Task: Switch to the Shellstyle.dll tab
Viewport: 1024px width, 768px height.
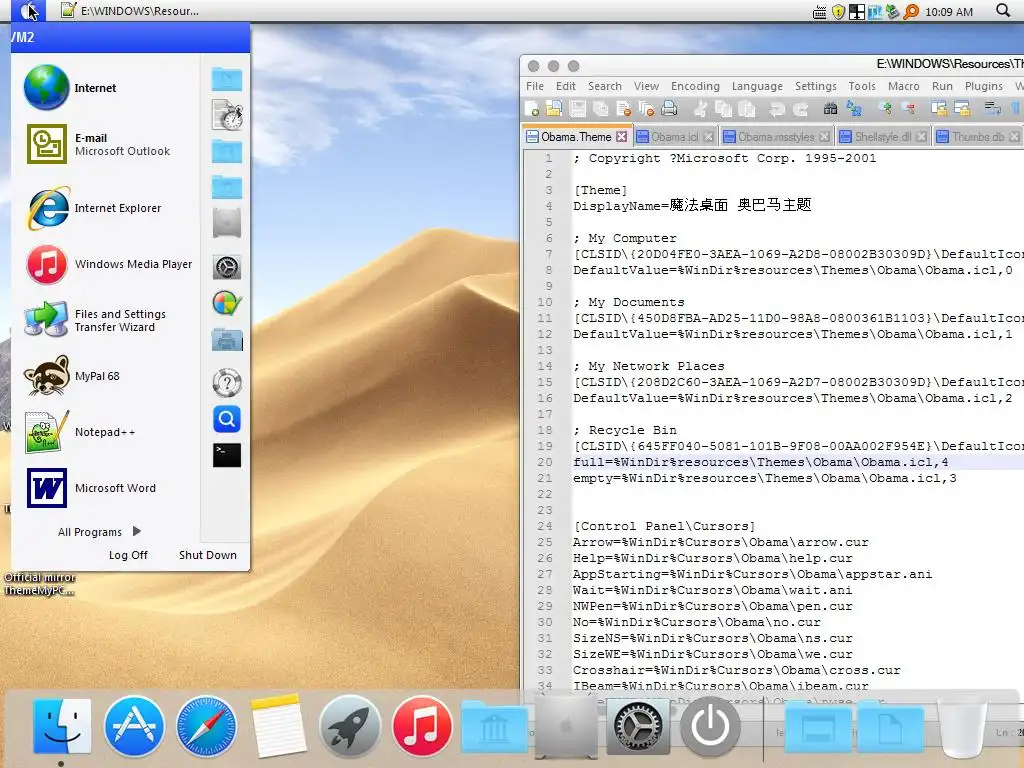Action: [x=883, y=136]
